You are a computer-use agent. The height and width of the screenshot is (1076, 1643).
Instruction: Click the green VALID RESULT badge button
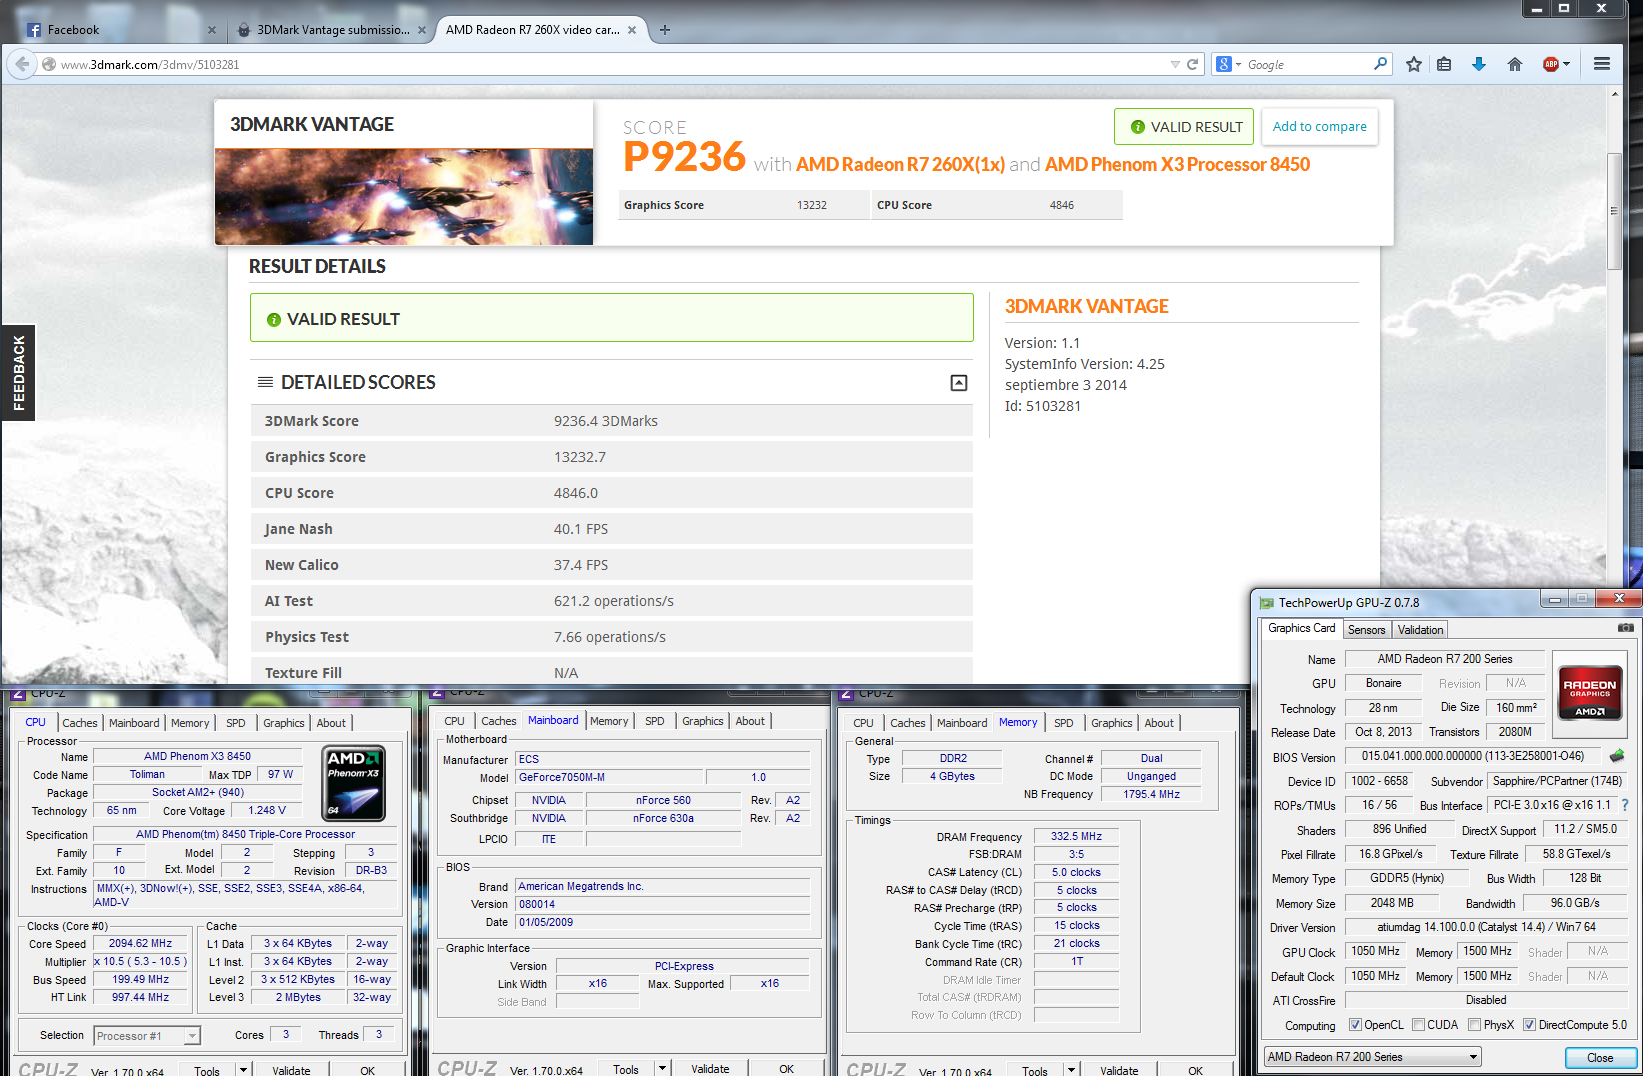pos(1184,127)
